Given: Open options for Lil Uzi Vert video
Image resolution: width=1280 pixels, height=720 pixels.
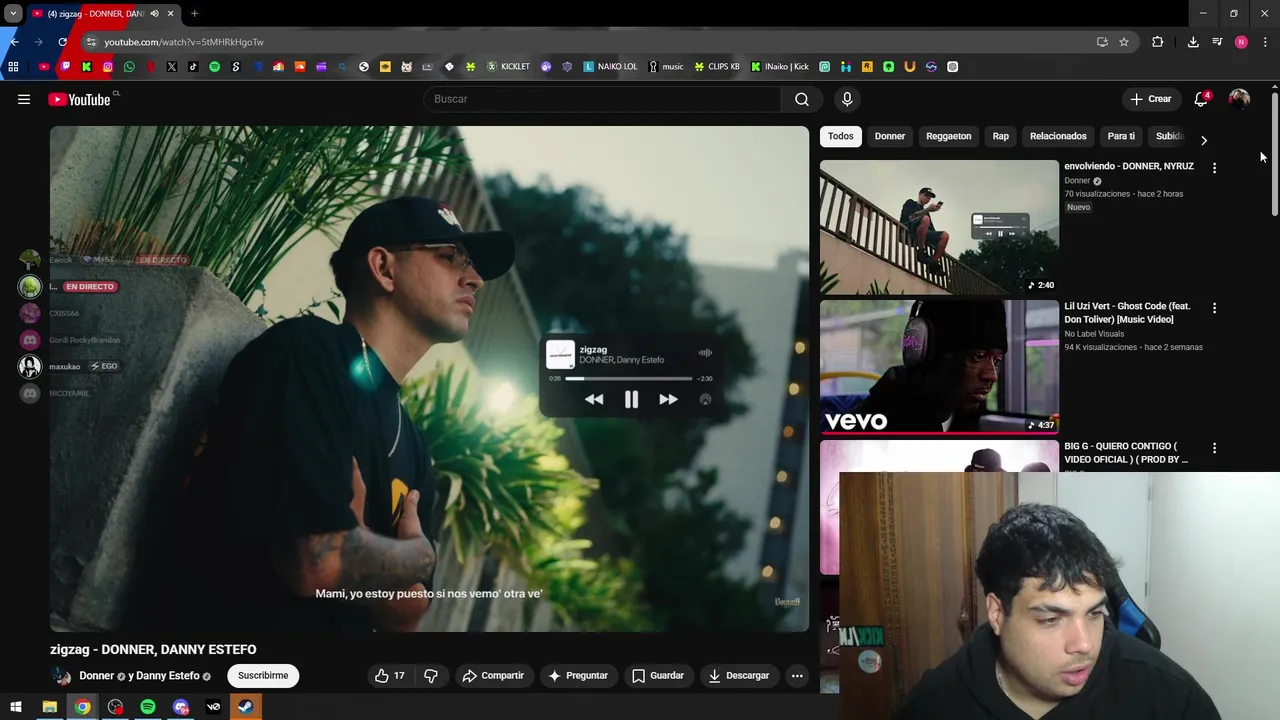Looking at the screenshot, I should click(x=1214, y=308).
